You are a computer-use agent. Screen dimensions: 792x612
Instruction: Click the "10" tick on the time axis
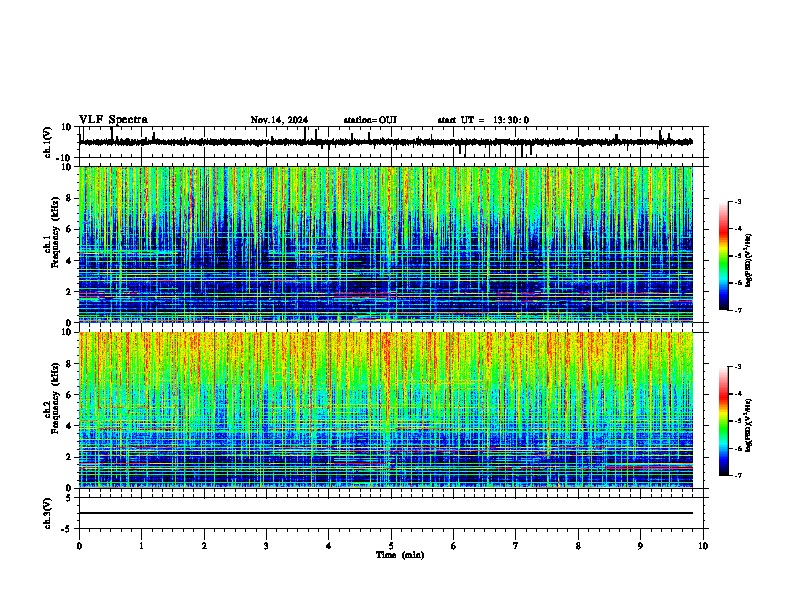(703, 546)
